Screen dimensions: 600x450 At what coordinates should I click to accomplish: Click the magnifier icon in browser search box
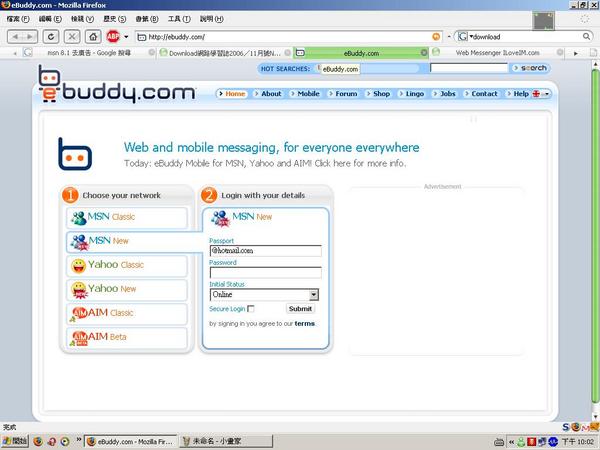(x=586, y=37)
